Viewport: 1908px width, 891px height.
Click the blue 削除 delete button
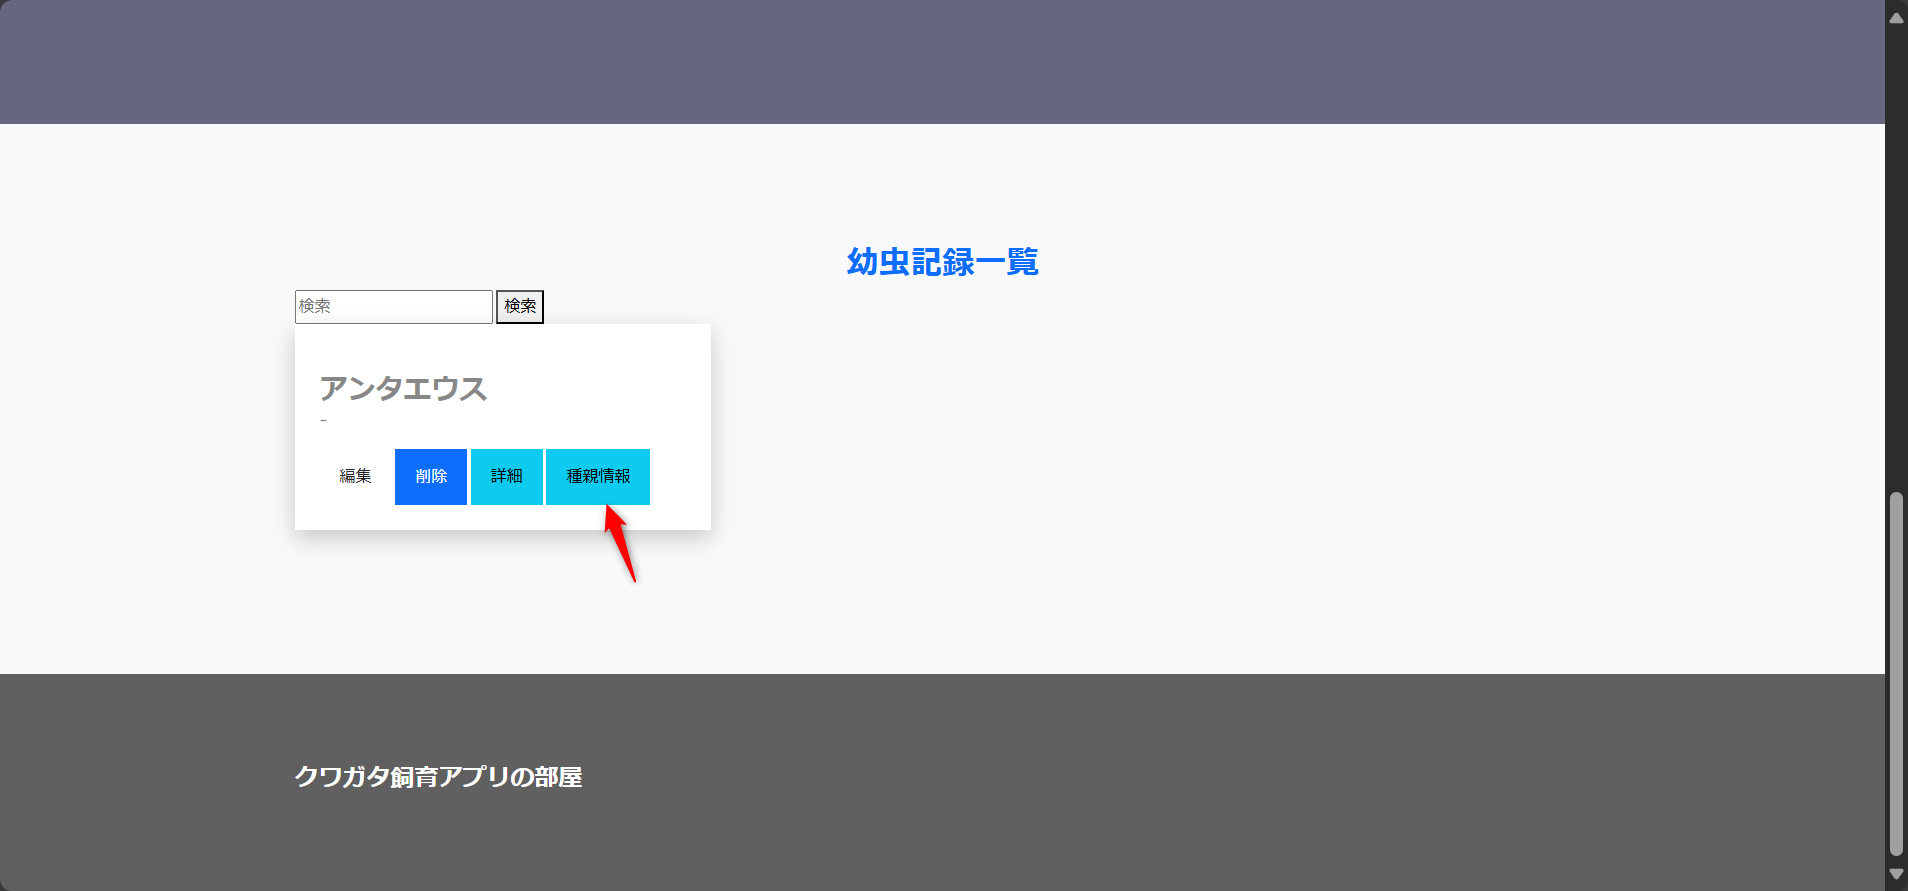431,477
